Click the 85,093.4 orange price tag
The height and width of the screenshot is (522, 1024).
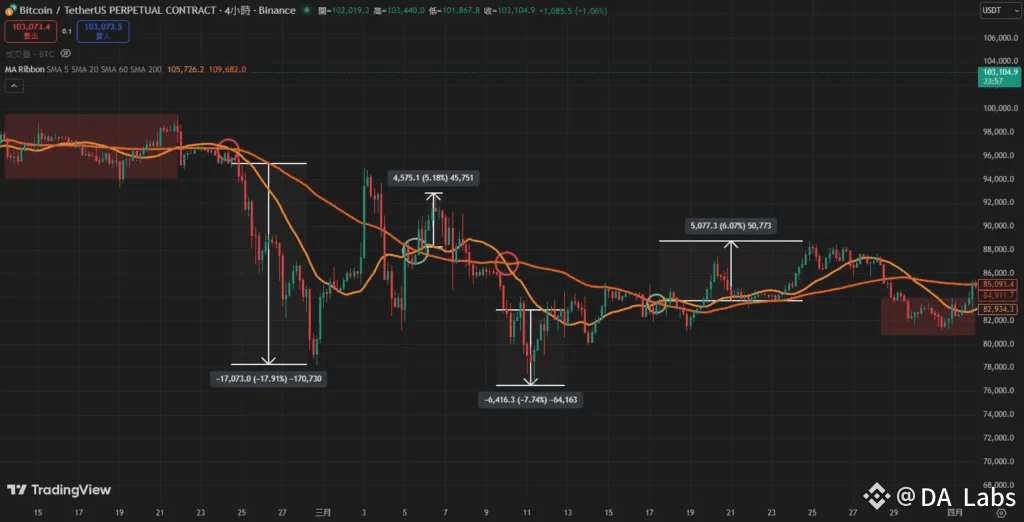(996, 285)
